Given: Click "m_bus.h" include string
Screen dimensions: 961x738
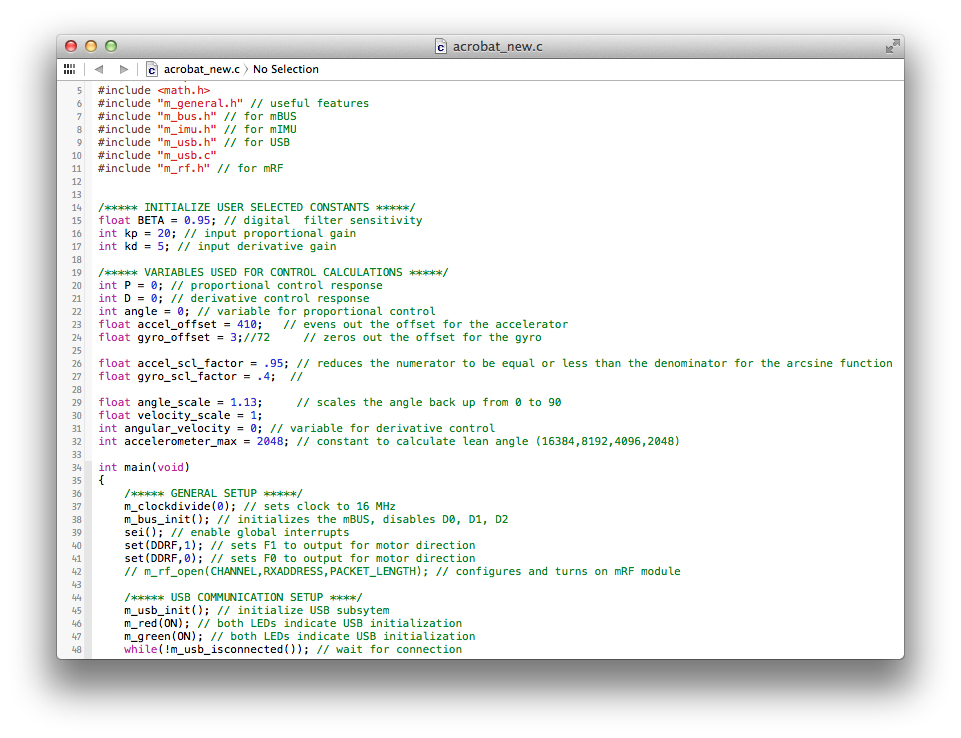Looking at the screenshot, I should click(x=187, y=116).
